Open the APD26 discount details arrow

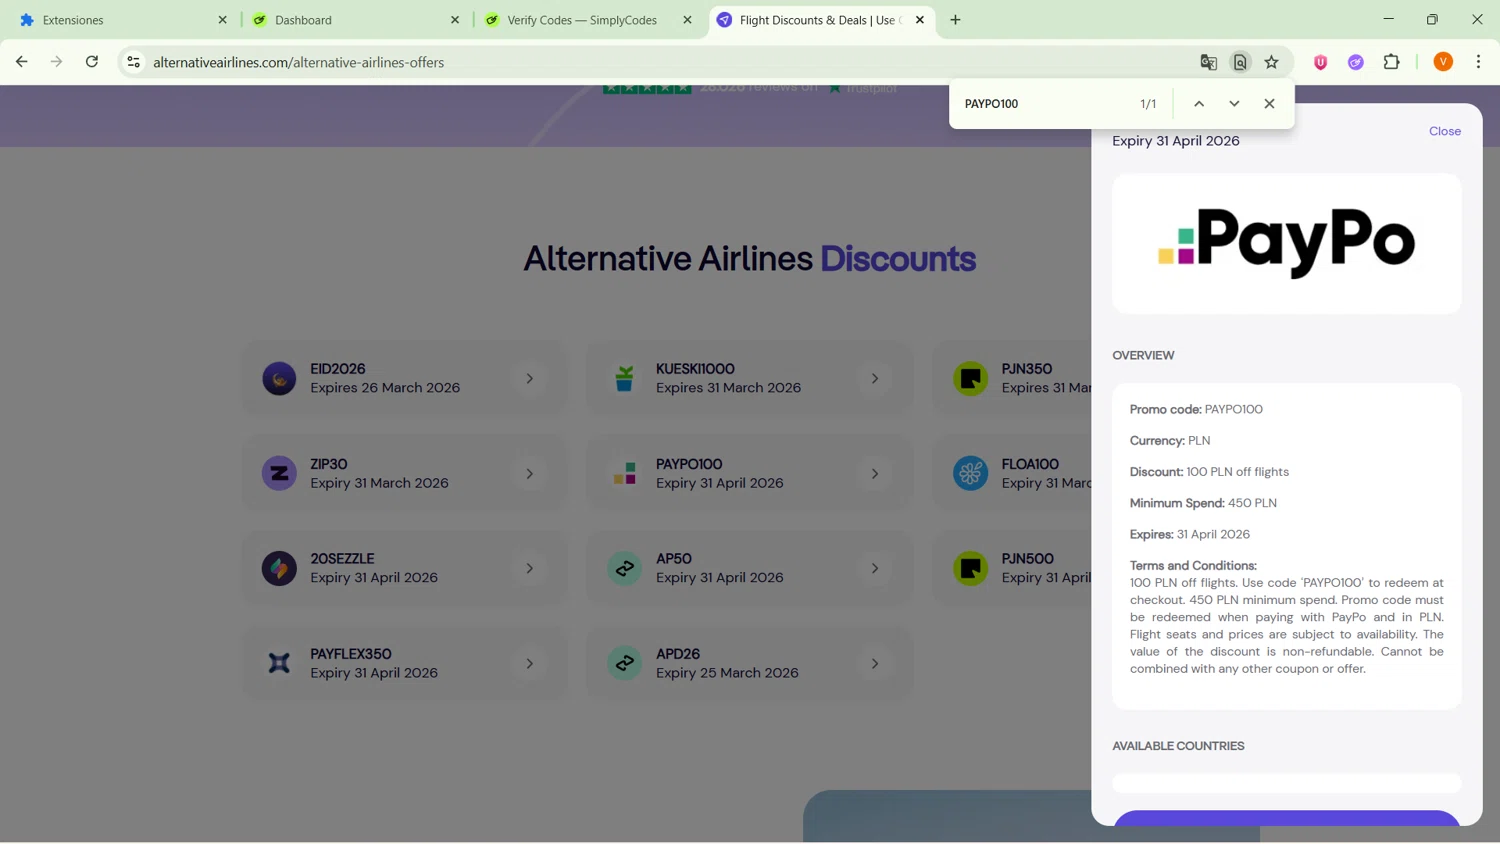[874, 664]
